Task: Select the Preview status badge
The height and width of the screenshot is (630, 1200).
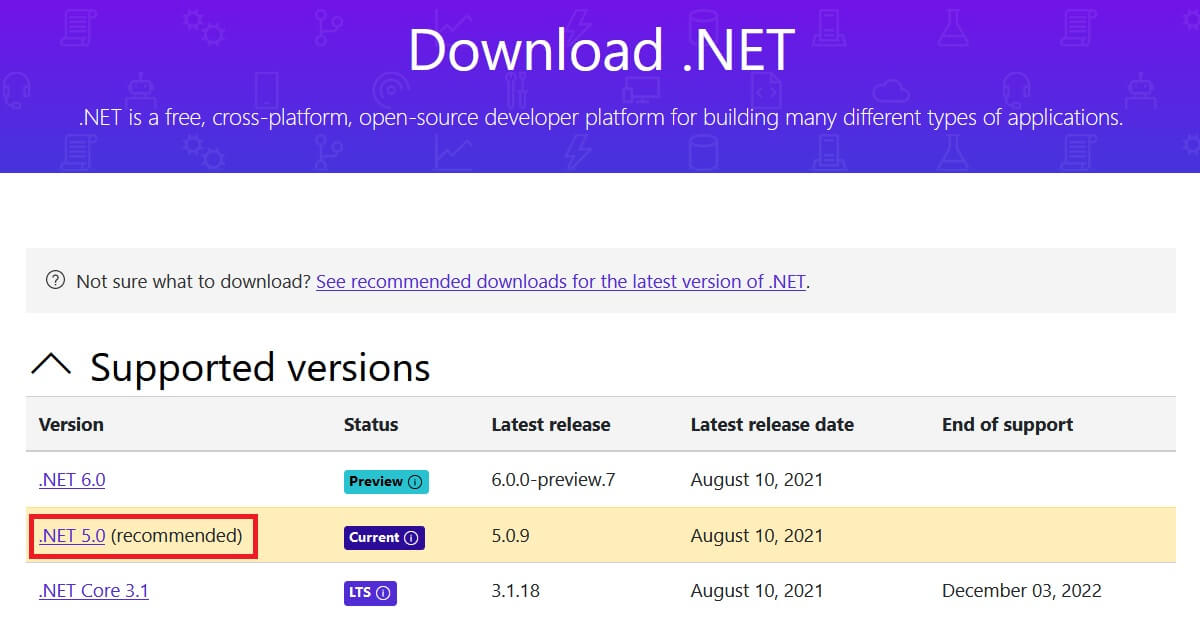Action: [386, 481]
